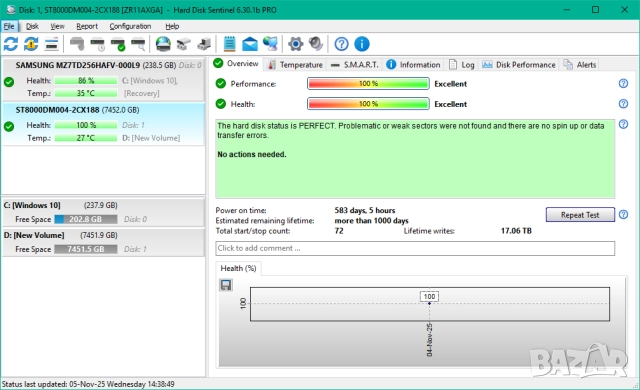Open the Disk menu
The width and height of the screenshot is (640, 390).
32,26
